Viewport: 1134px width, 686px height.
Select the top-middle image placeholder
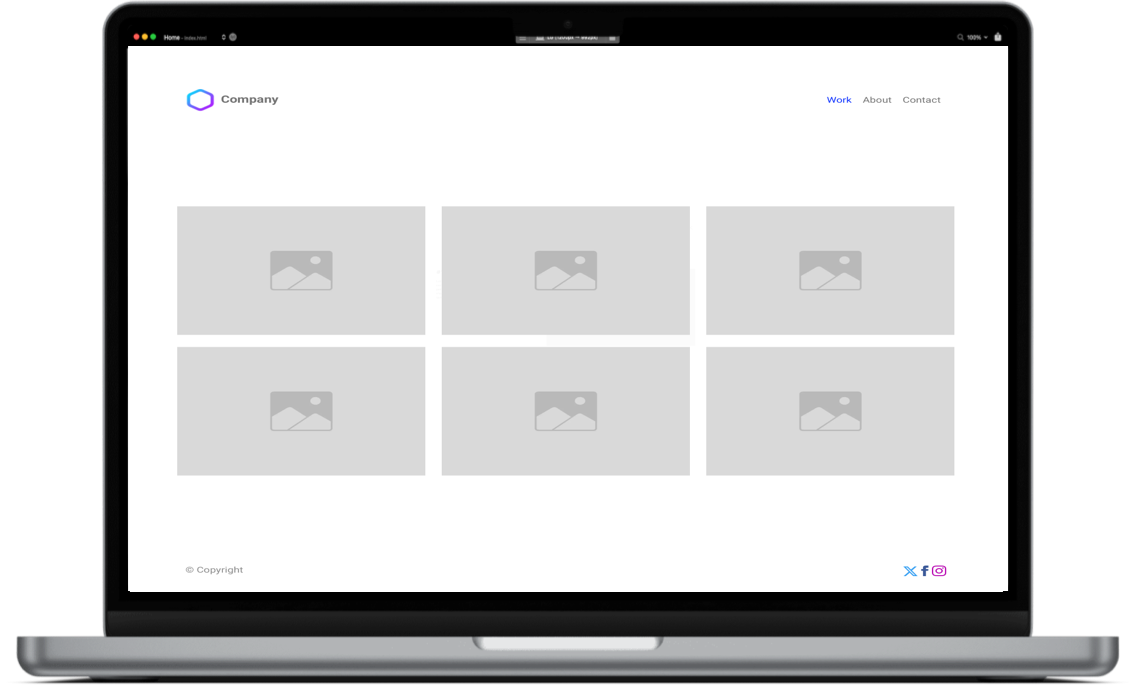pos(565,270)
